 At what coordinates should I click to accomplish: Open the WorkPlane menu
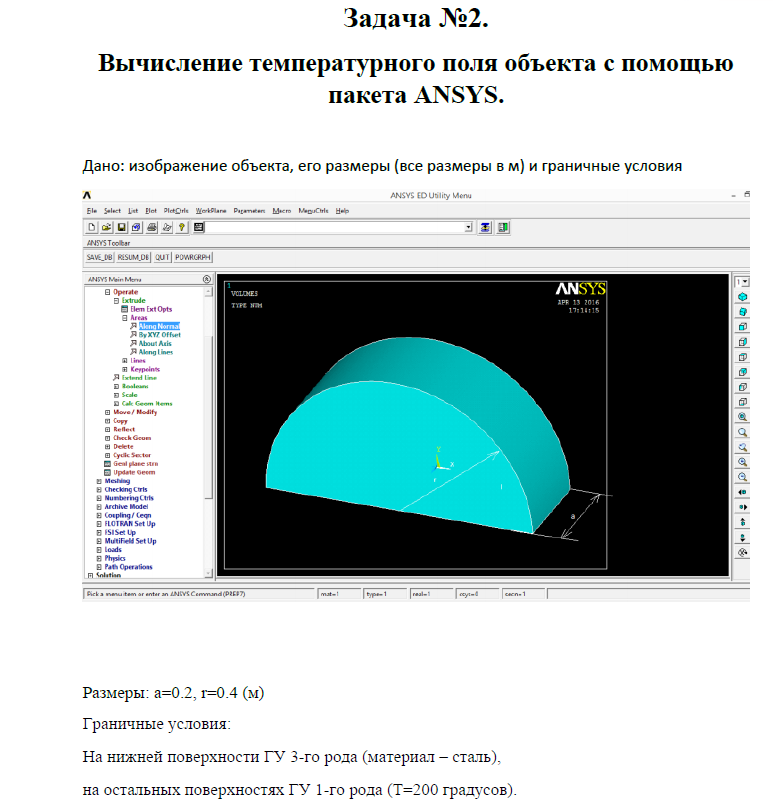[x=211, y=211]
